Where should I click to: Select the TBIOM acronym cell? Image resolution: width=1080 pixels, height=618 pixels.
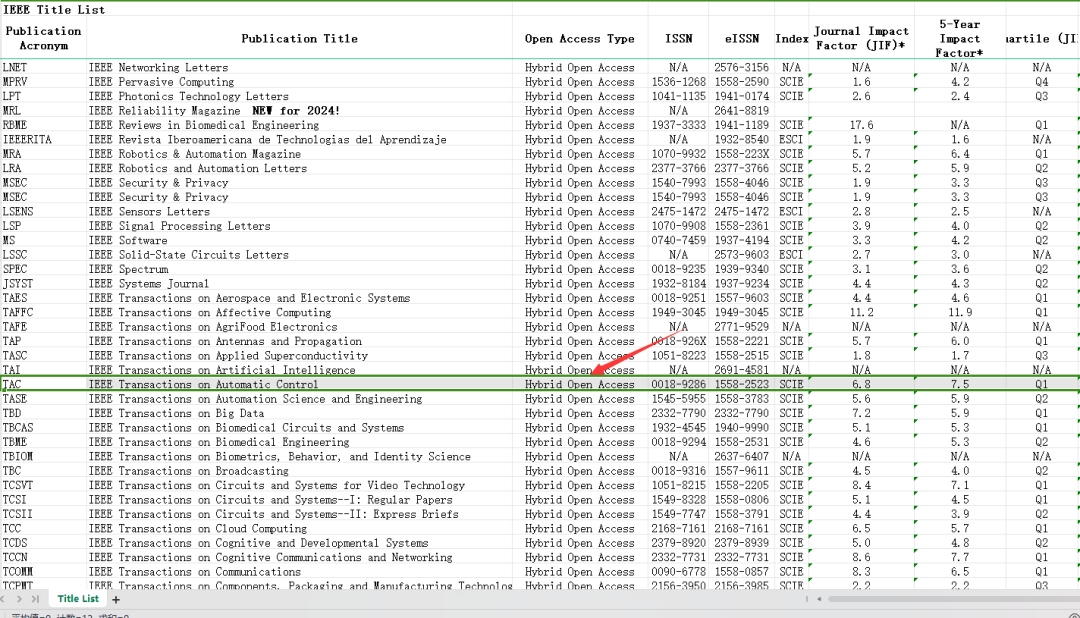(x=43, y=457)
